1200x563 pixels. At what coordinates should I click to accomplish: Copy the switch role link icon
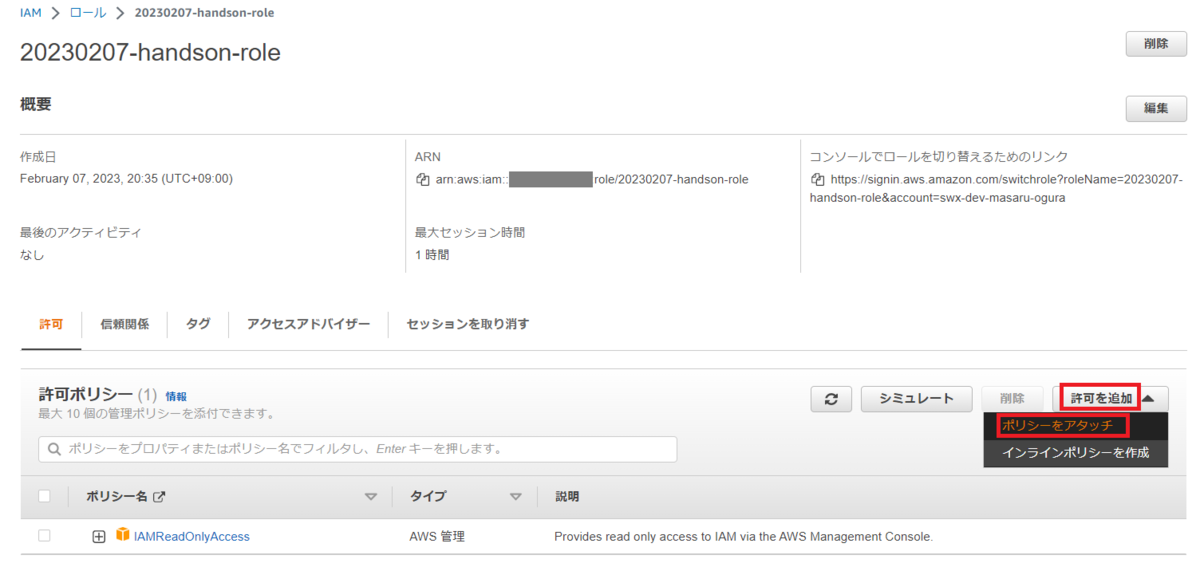click(818, 180)
